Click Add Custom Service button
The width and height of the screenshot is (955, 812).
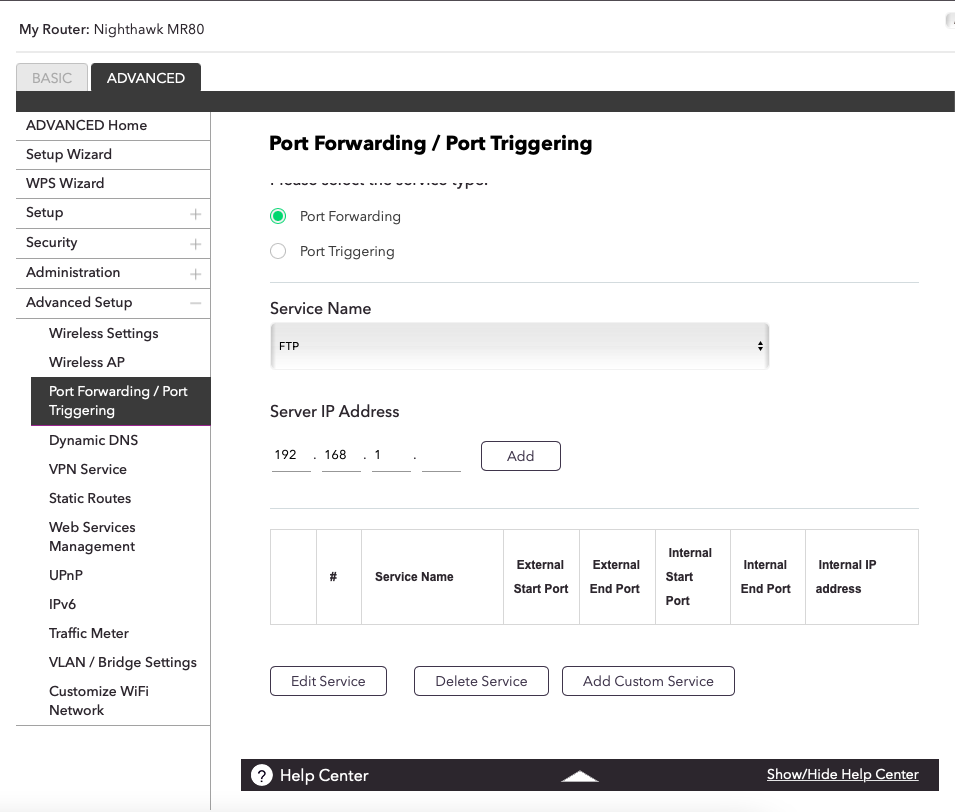[648, 681]
